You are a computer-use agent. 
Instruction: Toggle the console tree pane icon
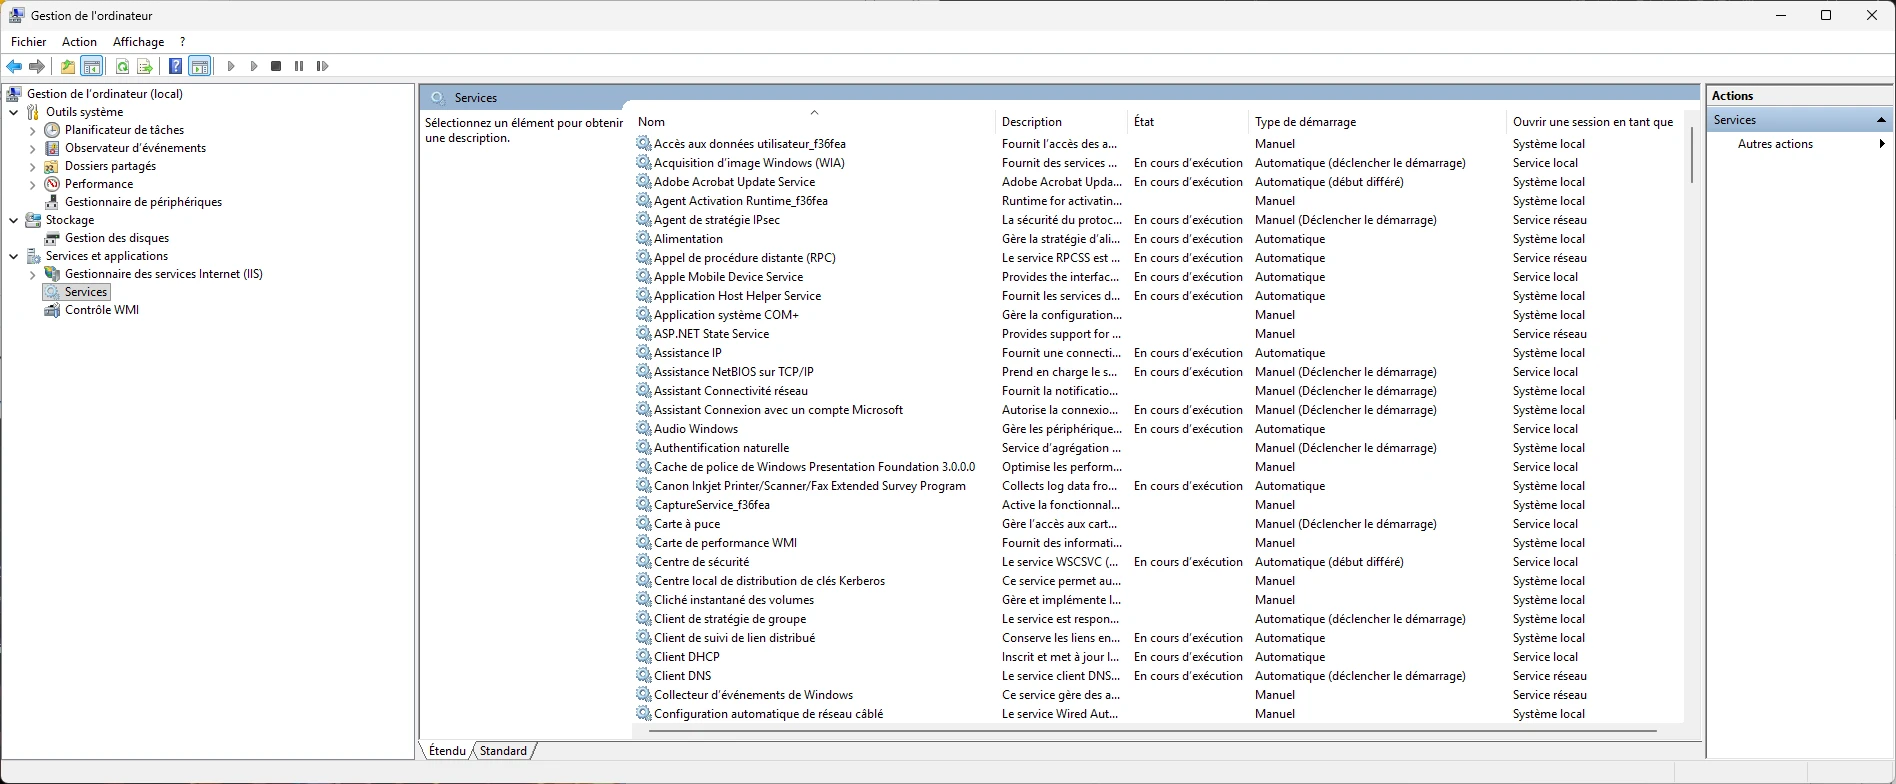pos(91,66)
